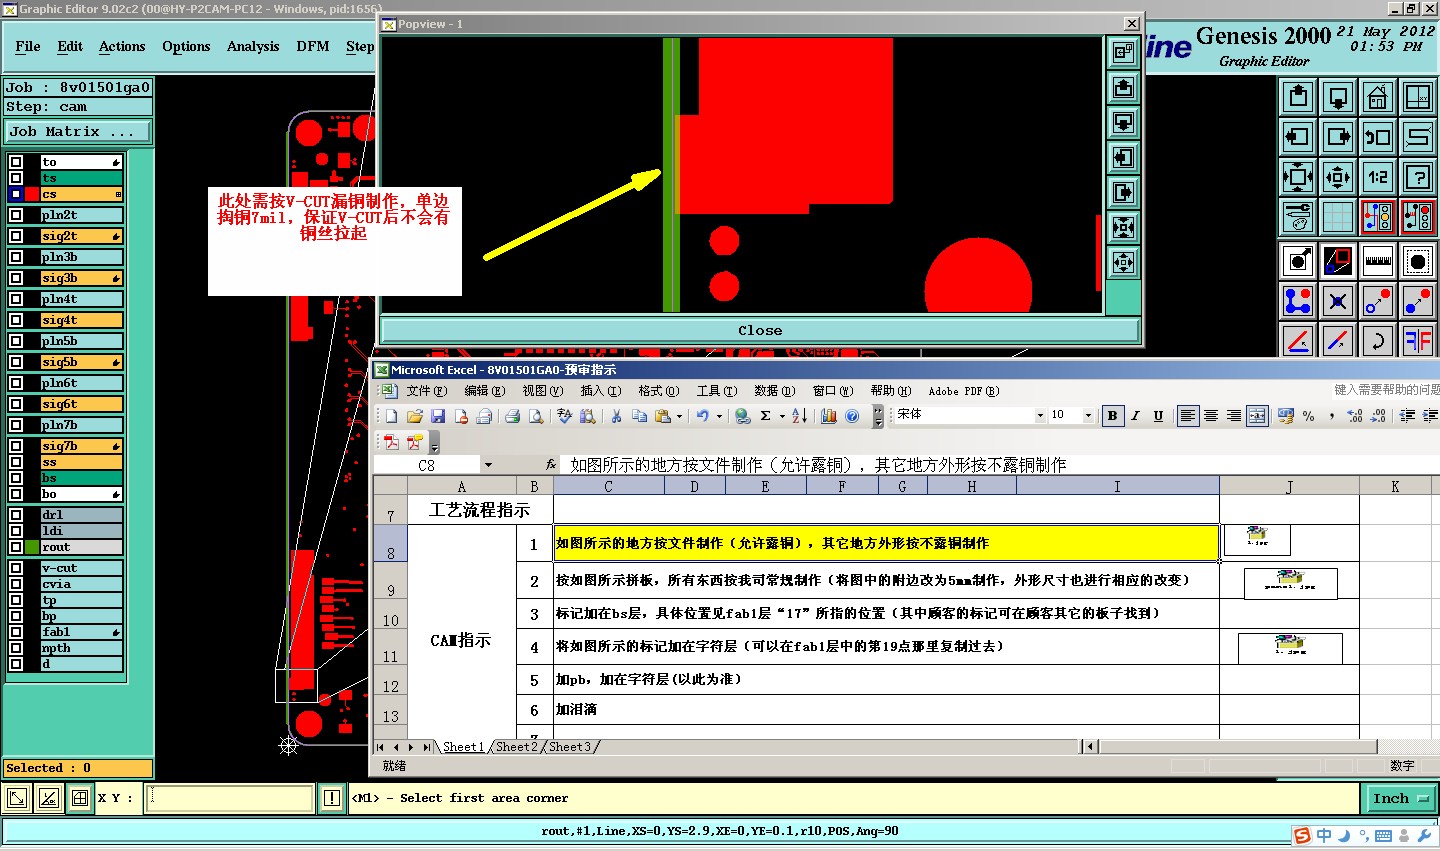This screenshot has height=851, width=1440.
Task: Click Excel horizontal scrollbar
Action: pos(1238,747)
